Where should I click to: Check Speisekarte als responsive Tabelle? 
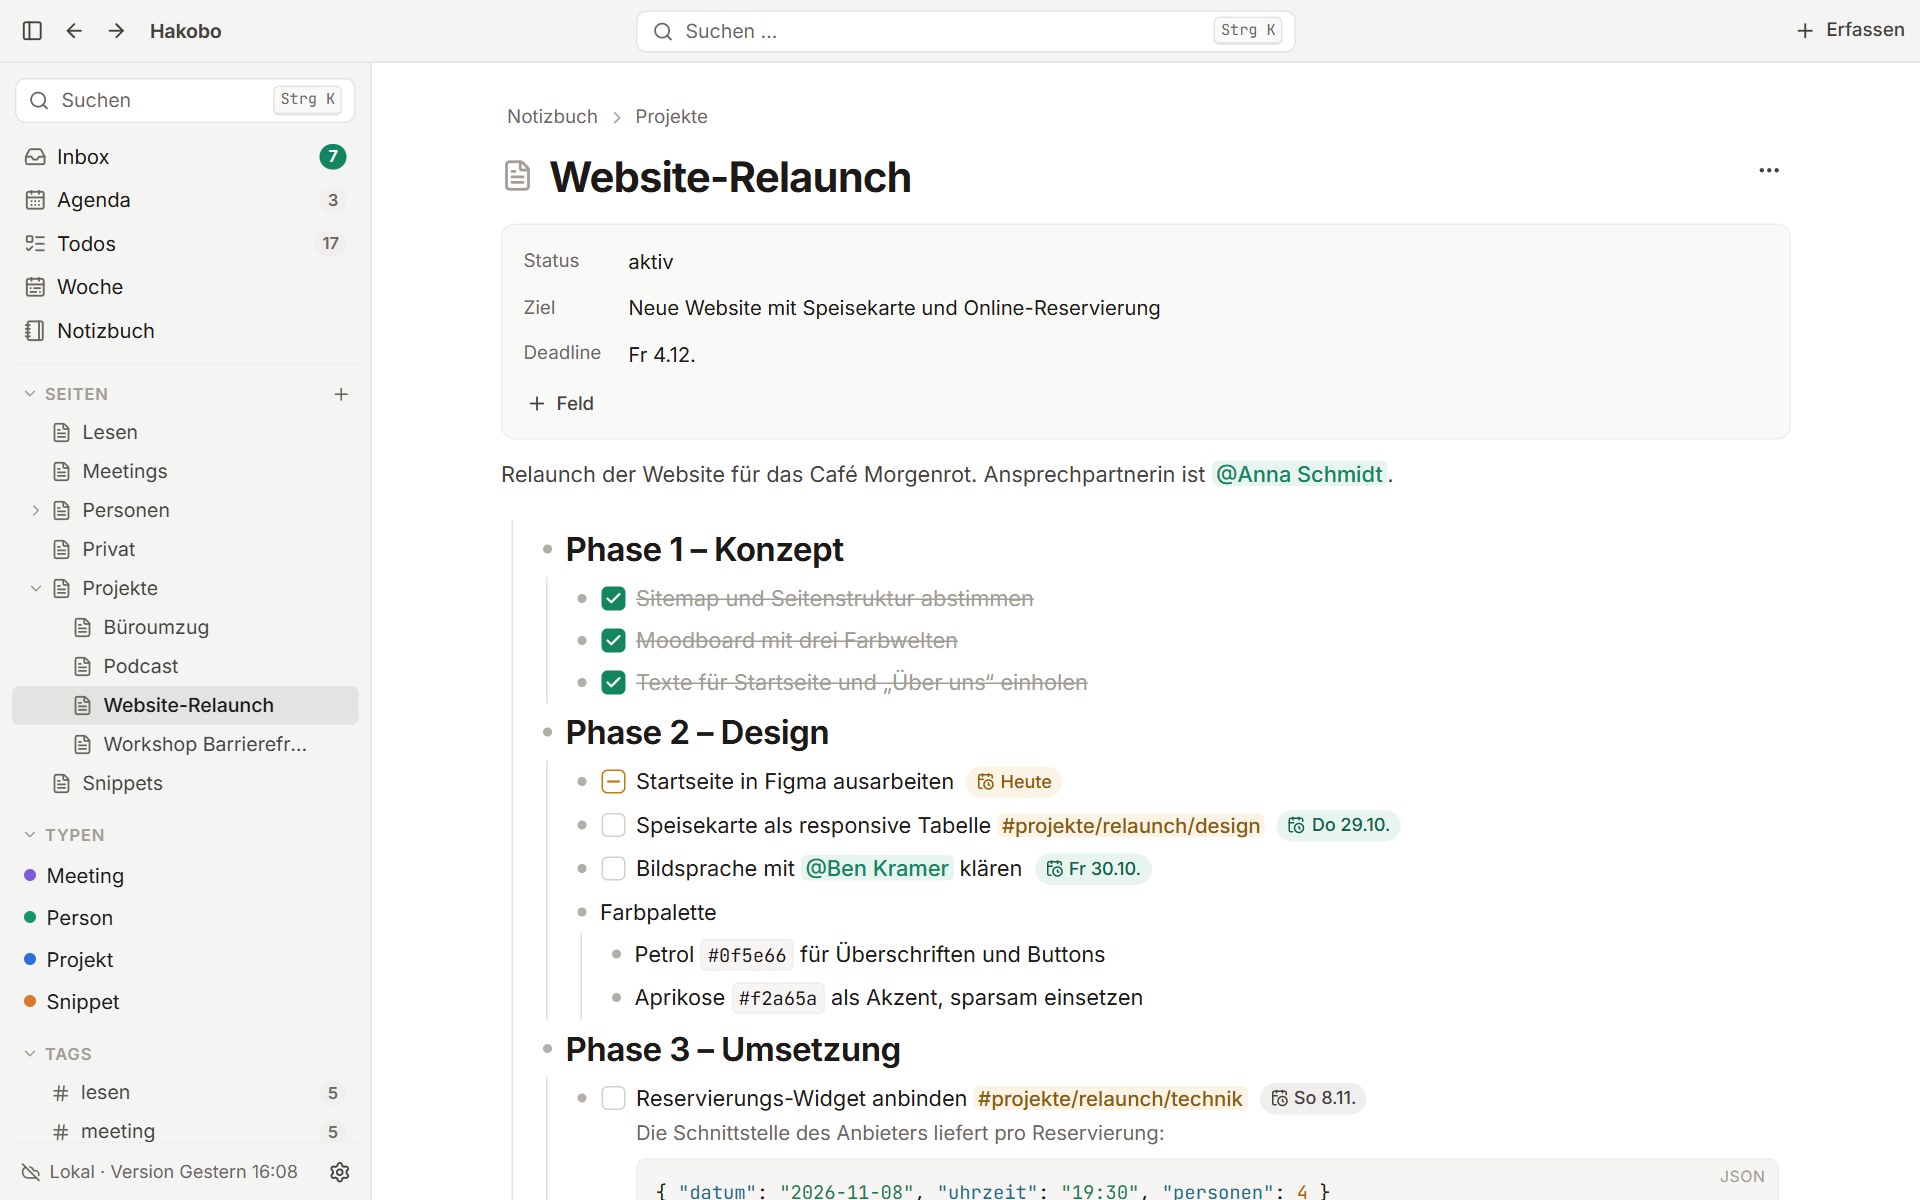click(x=613, y=825)
